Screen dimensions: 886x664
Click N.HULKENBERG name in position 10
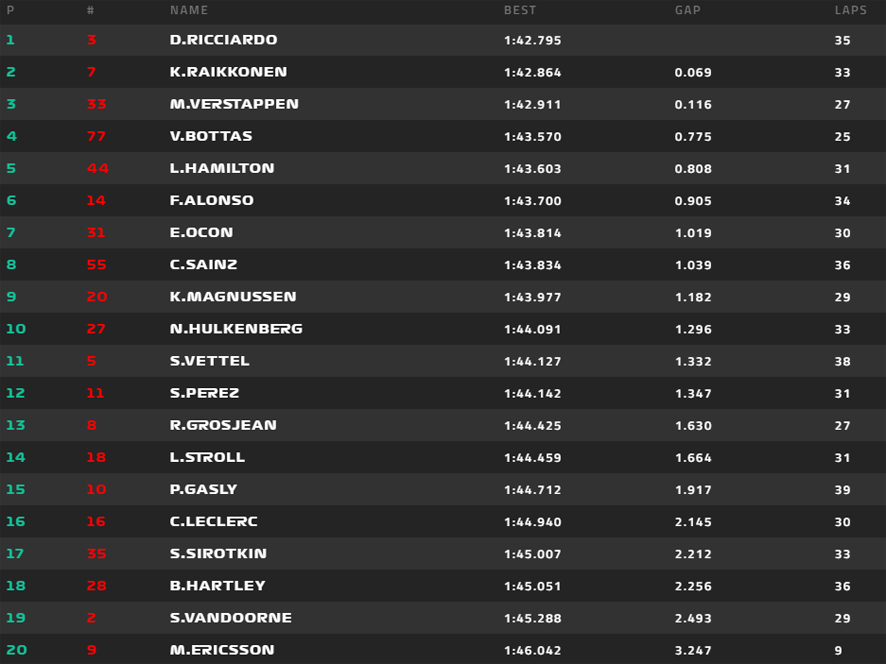point(236,329)
